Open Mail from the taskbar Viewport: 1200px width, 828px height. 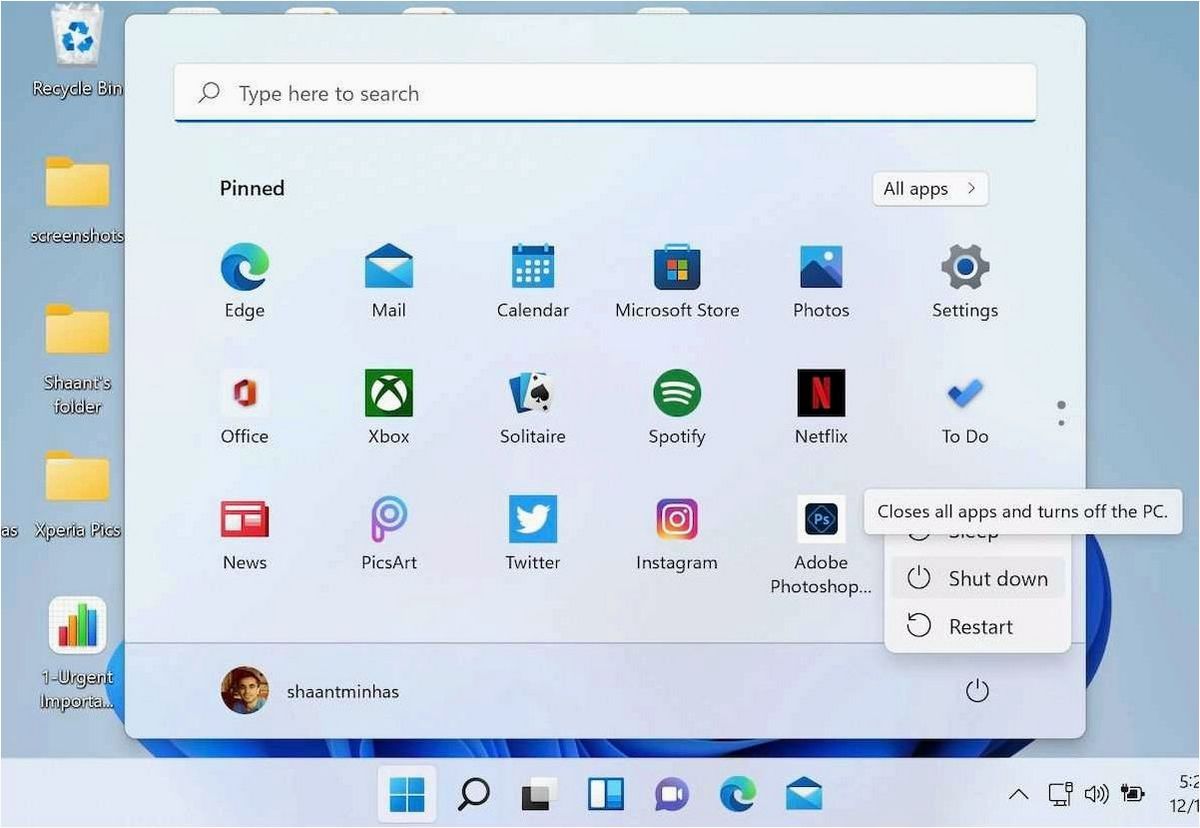[803, 795]
